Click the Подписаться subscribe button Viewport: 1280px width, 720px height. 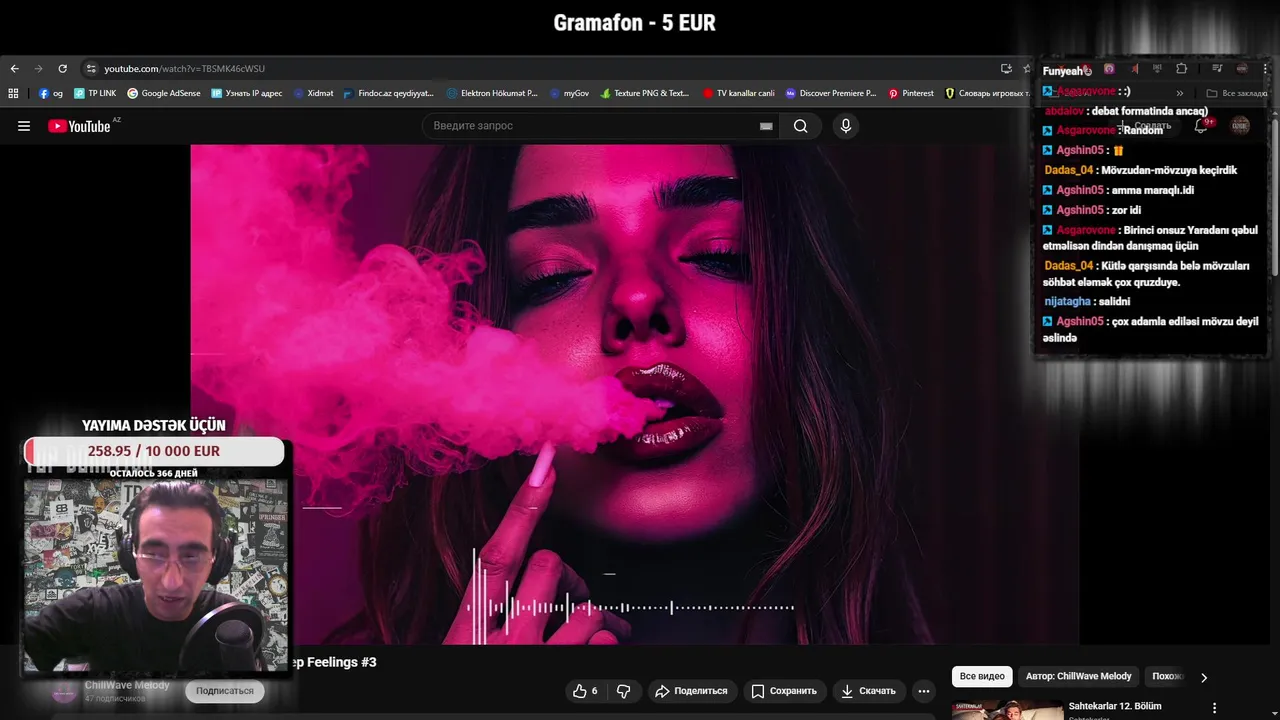tap(225, 691)
